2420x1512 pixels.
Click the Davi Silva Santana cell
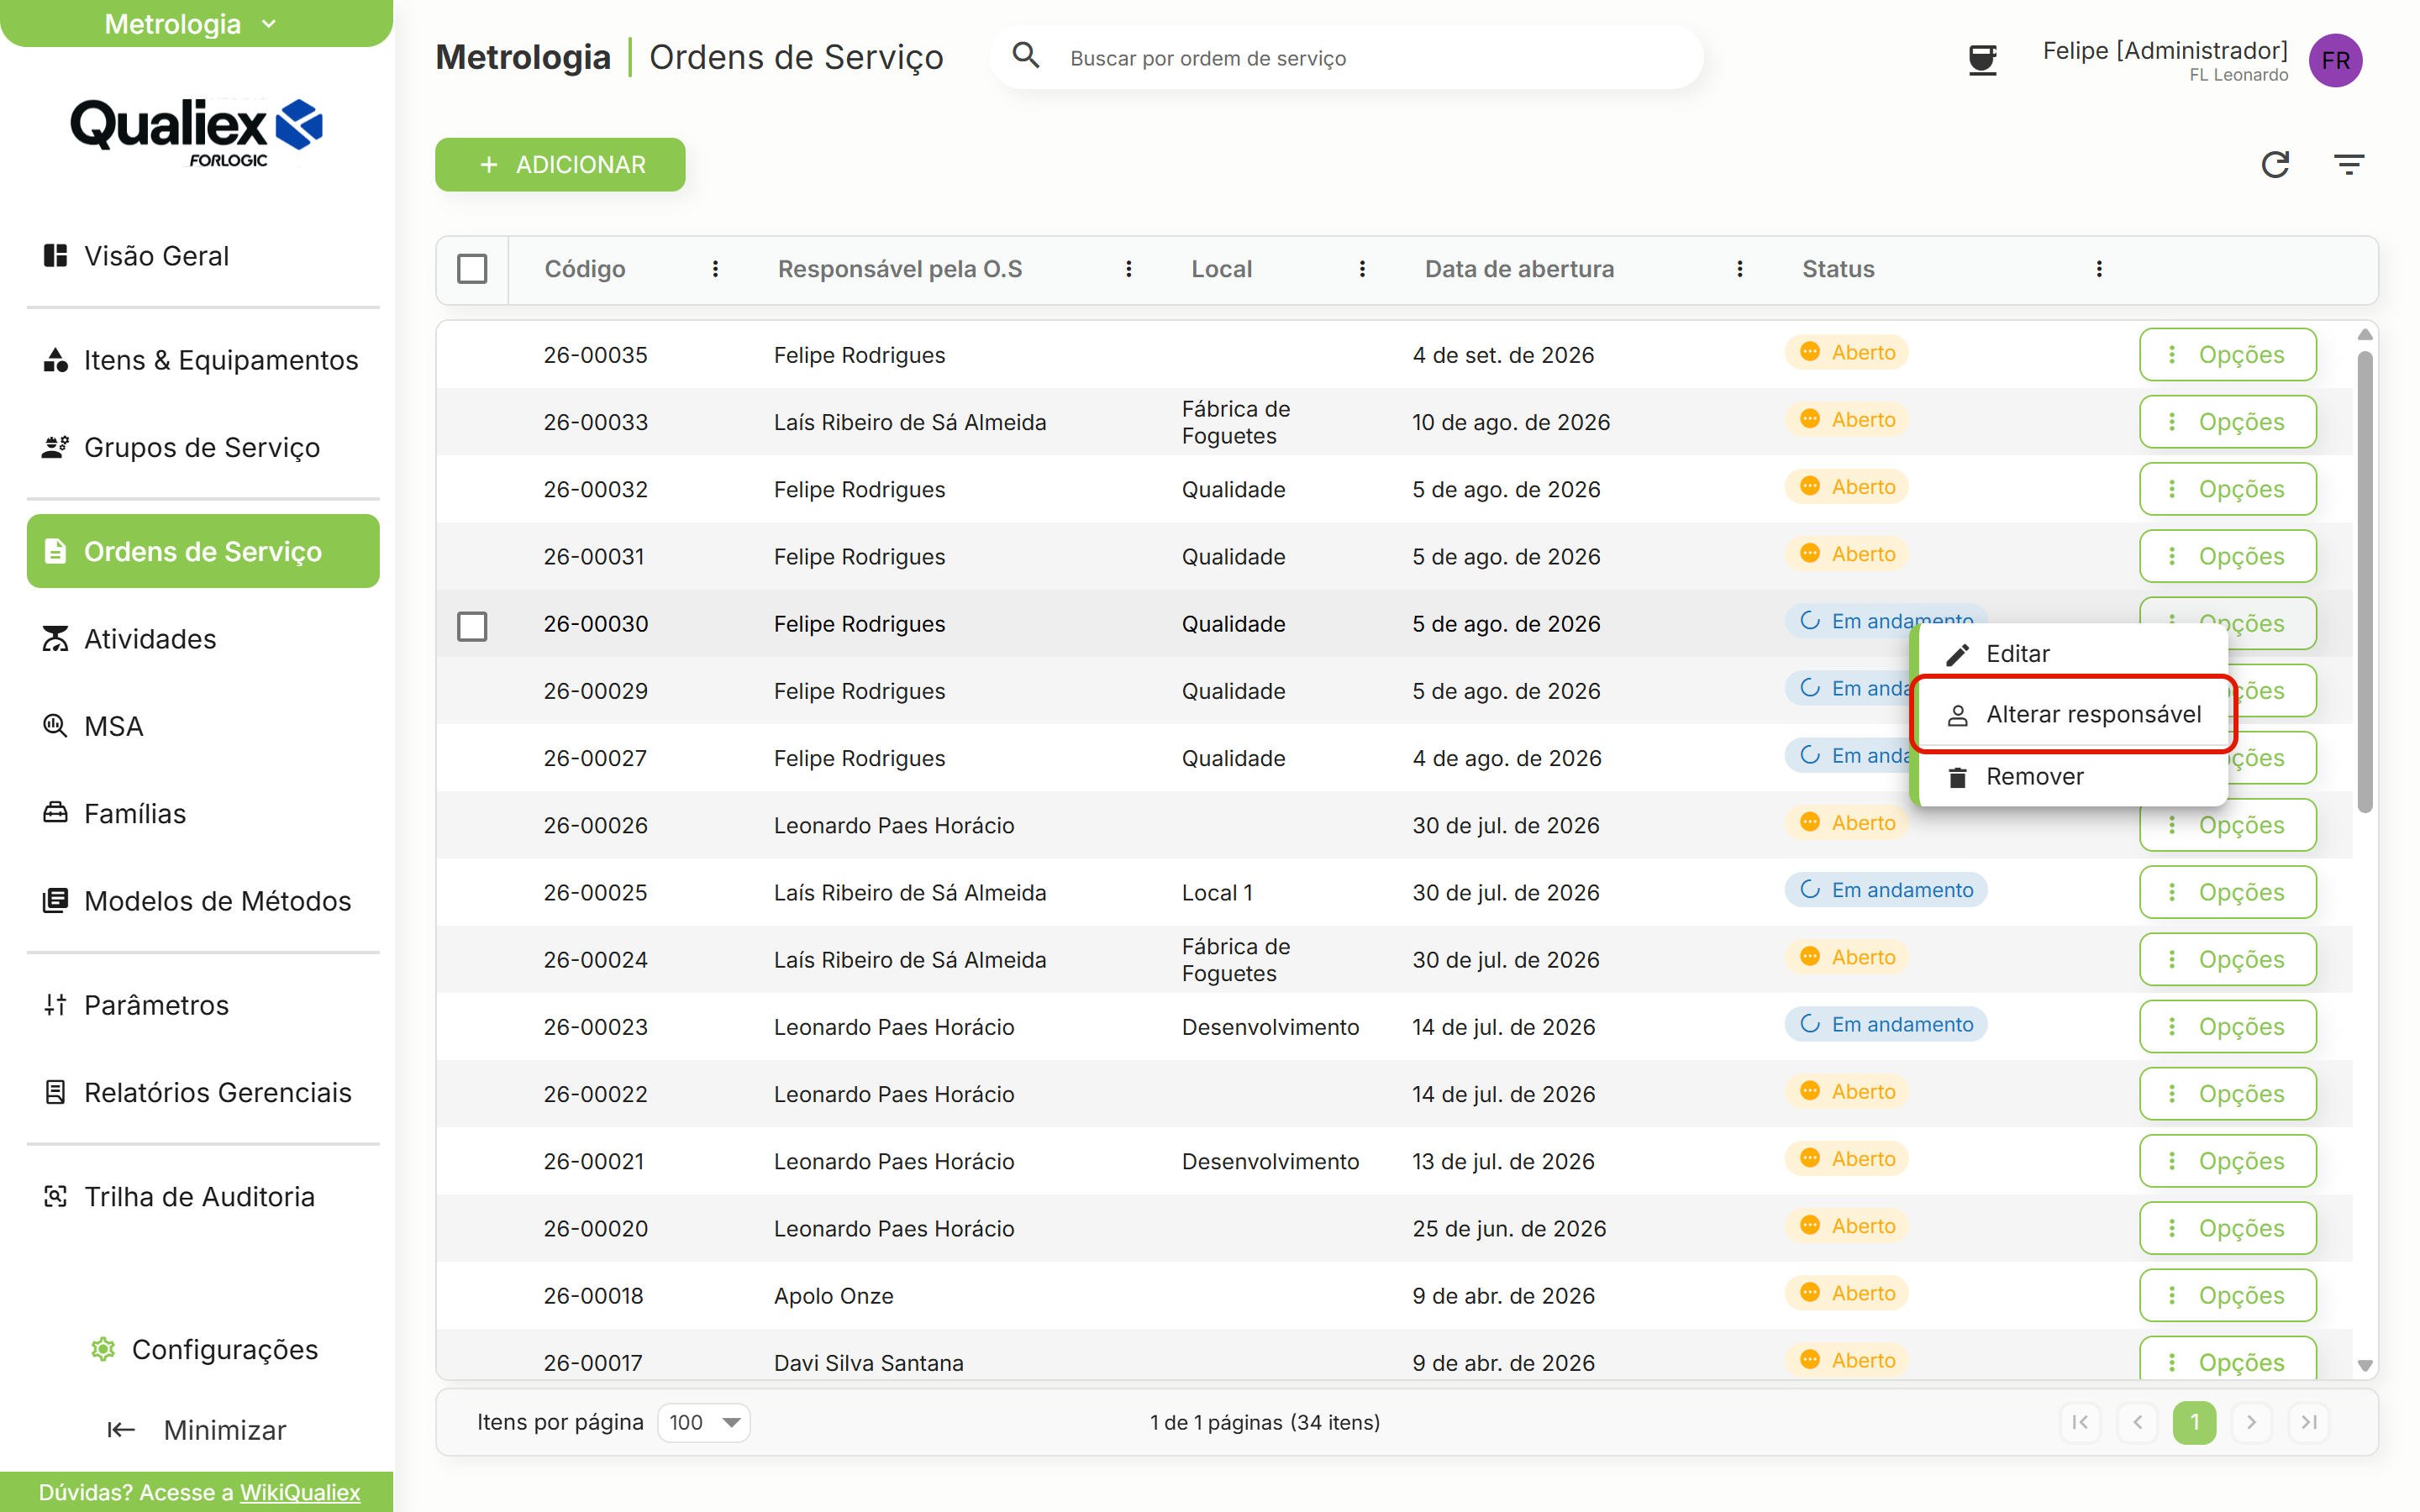868,1363
